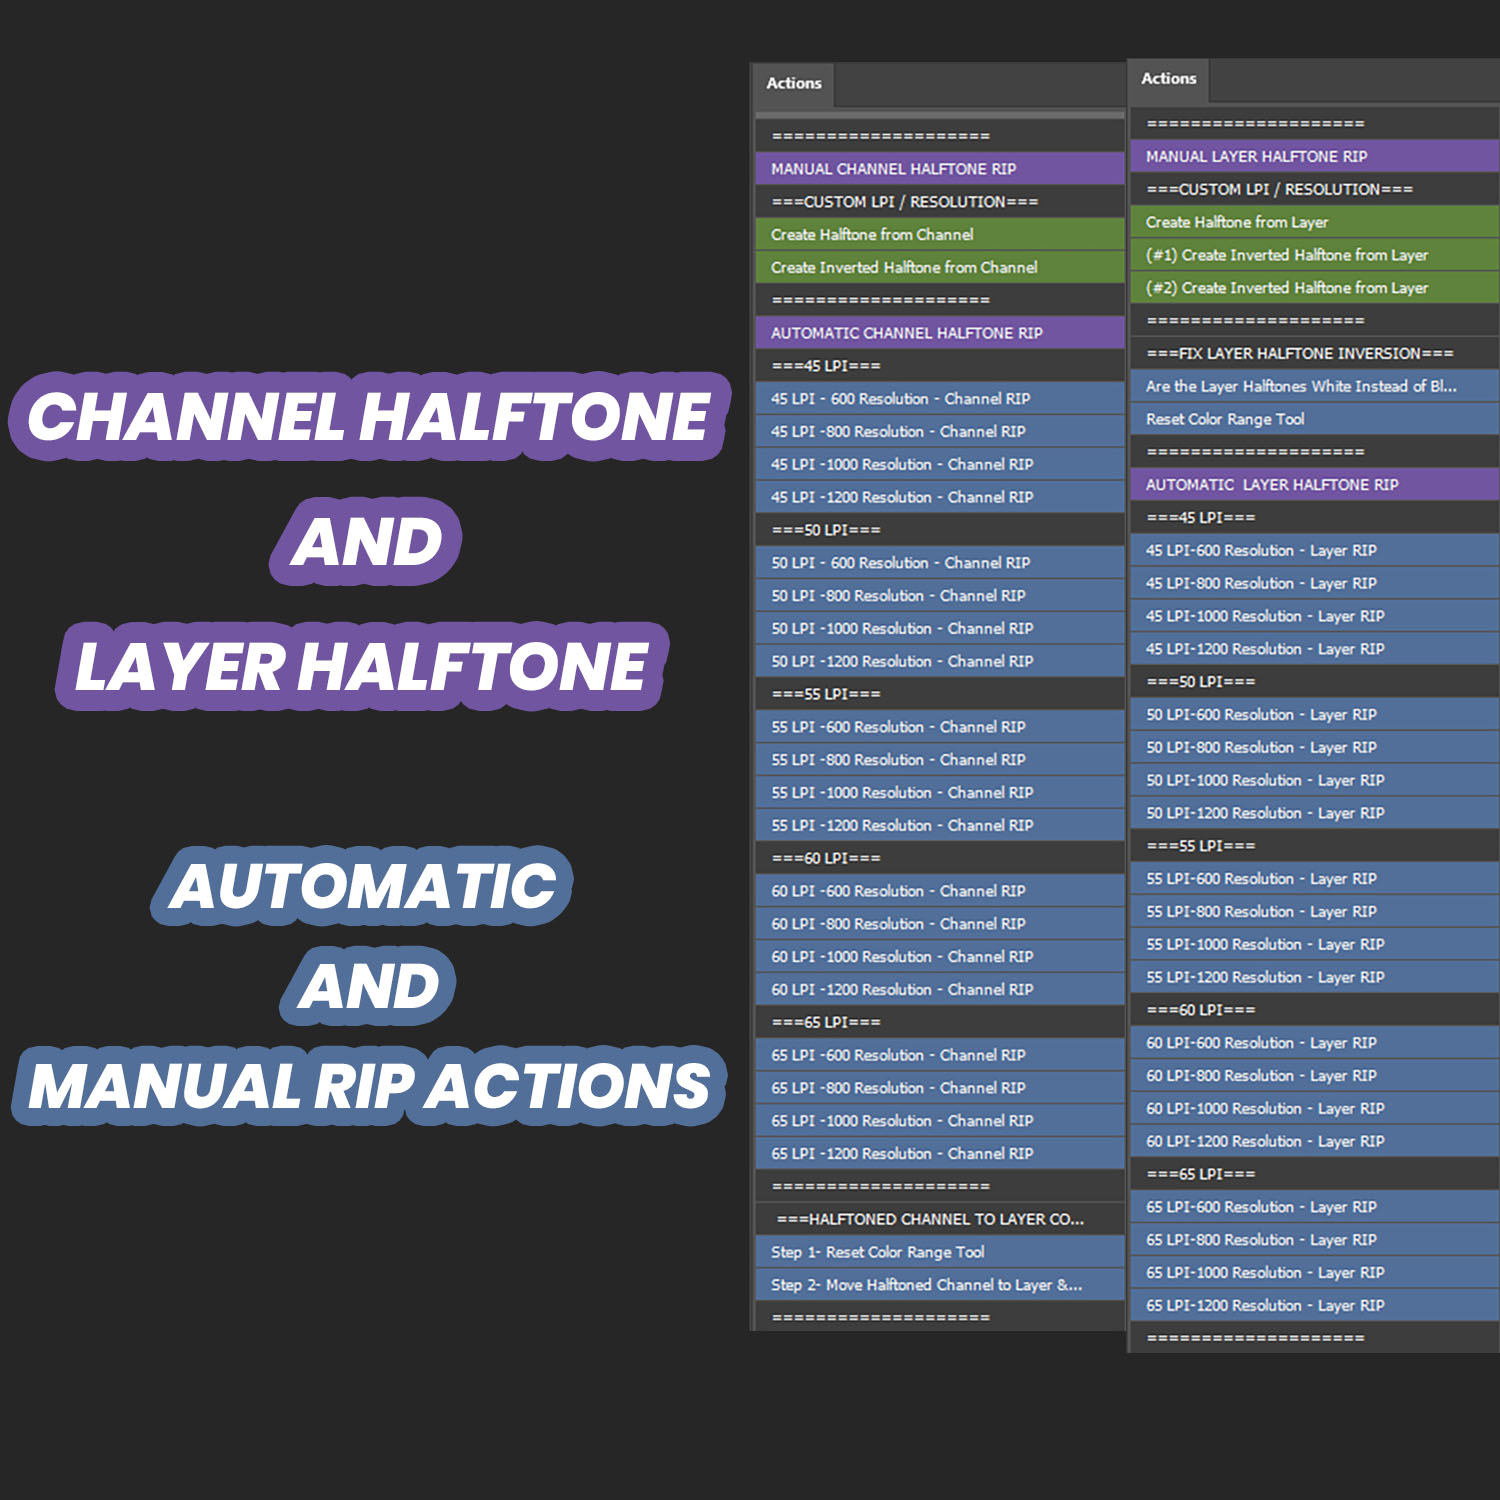Viewport: 1500px width, 1500px height.
Task: Run Step 2- Move Halftoned Channel to Layer
Action: coord(941,1285)
